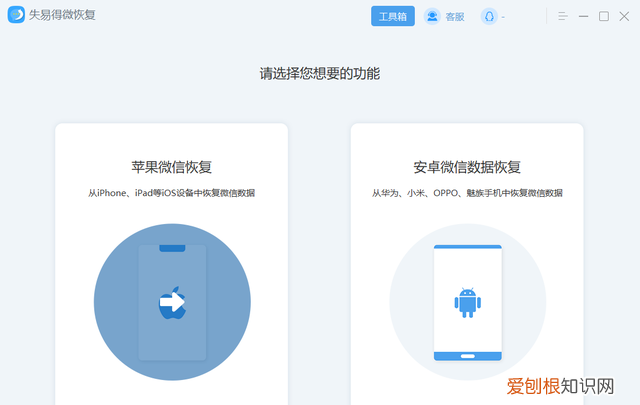This screenshot has width=640, height=405.
Task: Minimize the application window
Action: point(584,16)
